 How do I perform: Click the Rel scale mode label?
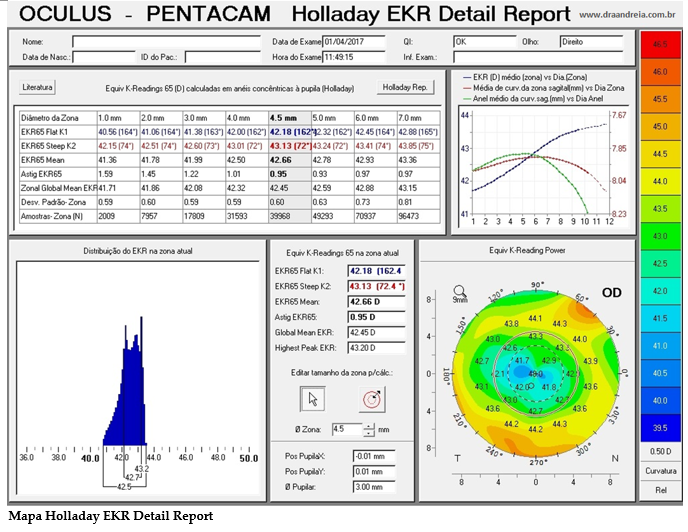(x=660, y=490)
